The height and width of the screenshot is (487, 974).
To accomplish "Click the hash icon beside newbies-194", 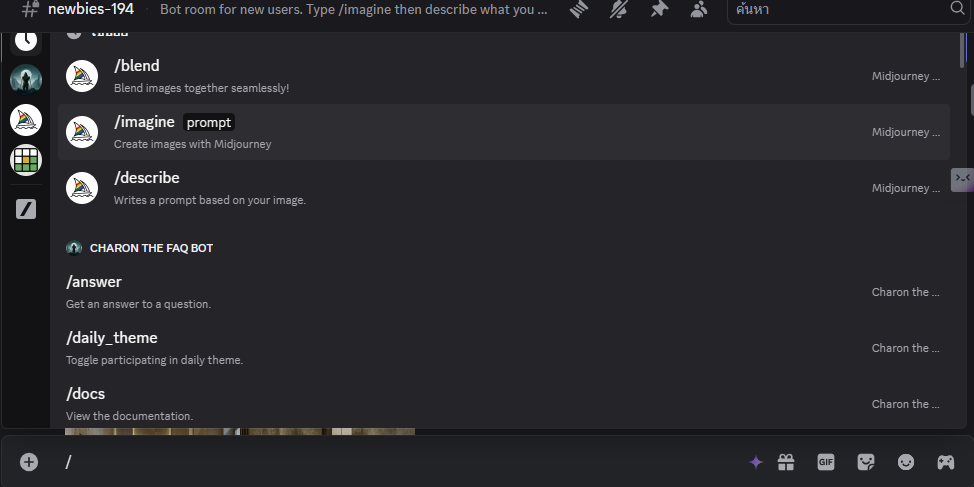I will pyautogui.click(x=30, y=9).
